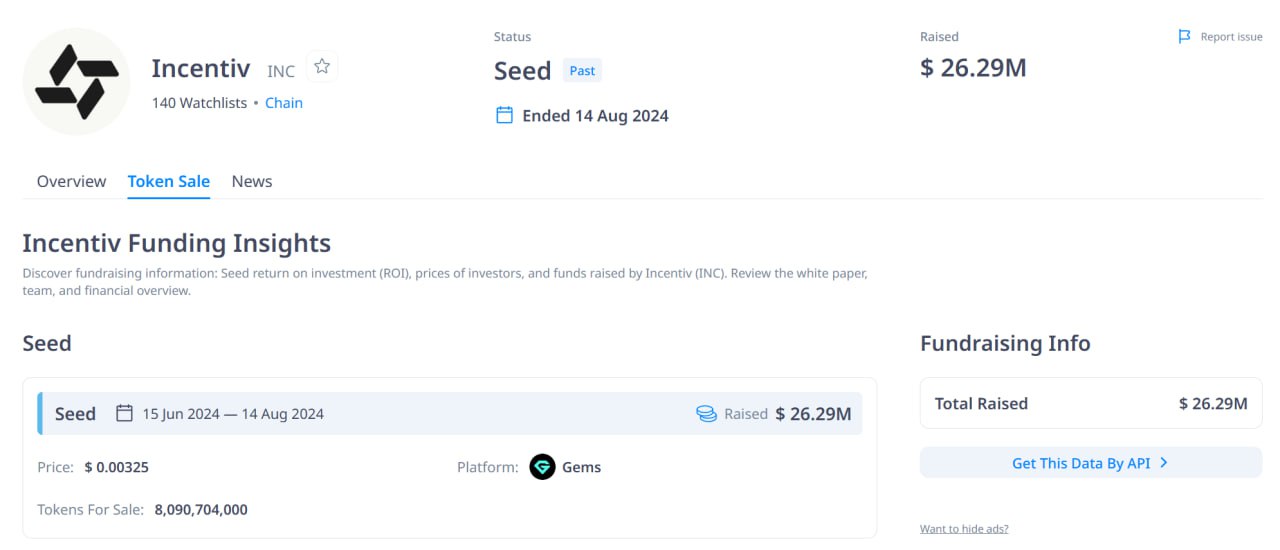This screenshot has width=1280, height=550.
Task: Click the arrow on Get This Data By API
Action: point(1164,463)
